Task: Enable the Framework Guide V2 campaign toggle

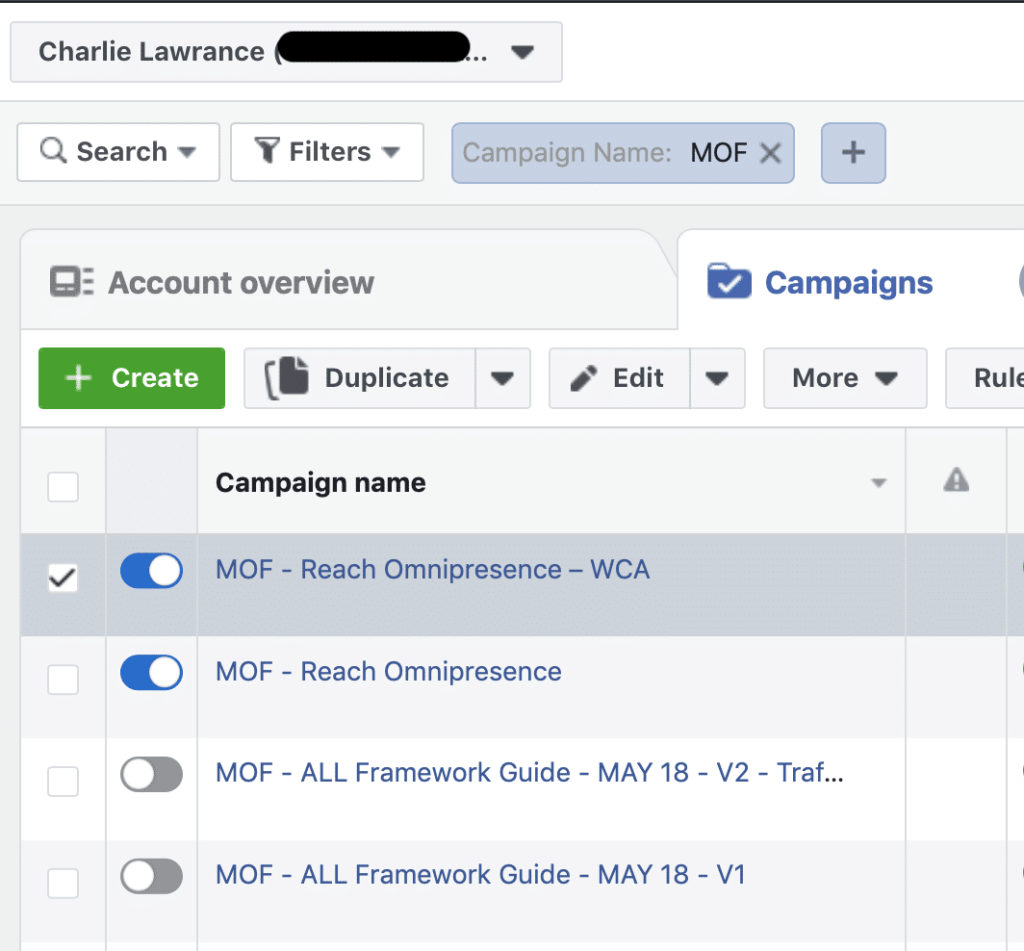Action: tap(151, 774)
